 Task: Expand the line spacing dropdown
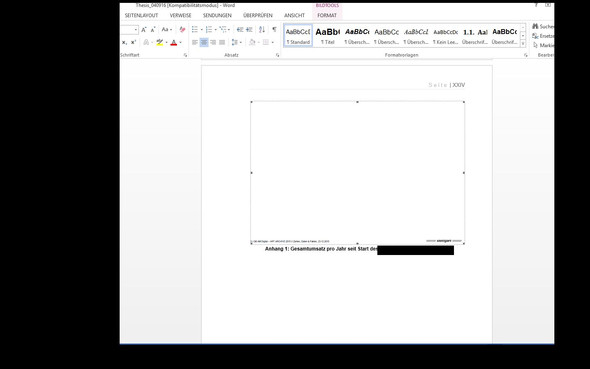coord(241,43)
